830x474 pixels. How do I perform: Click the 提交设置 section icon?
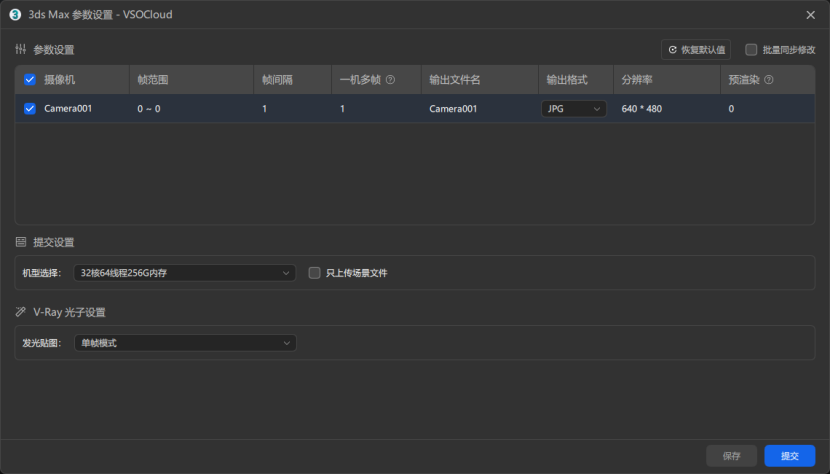[21, 242]
